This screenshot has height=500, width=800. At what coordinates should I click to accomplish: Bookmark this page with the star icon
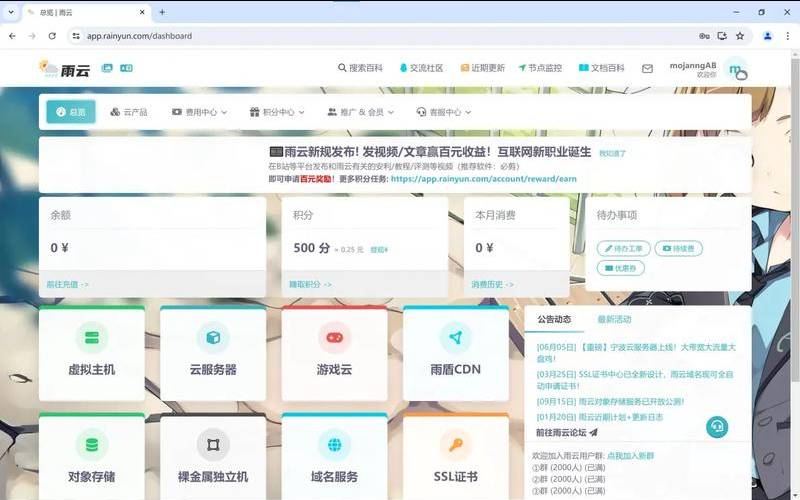click(740, 36)
